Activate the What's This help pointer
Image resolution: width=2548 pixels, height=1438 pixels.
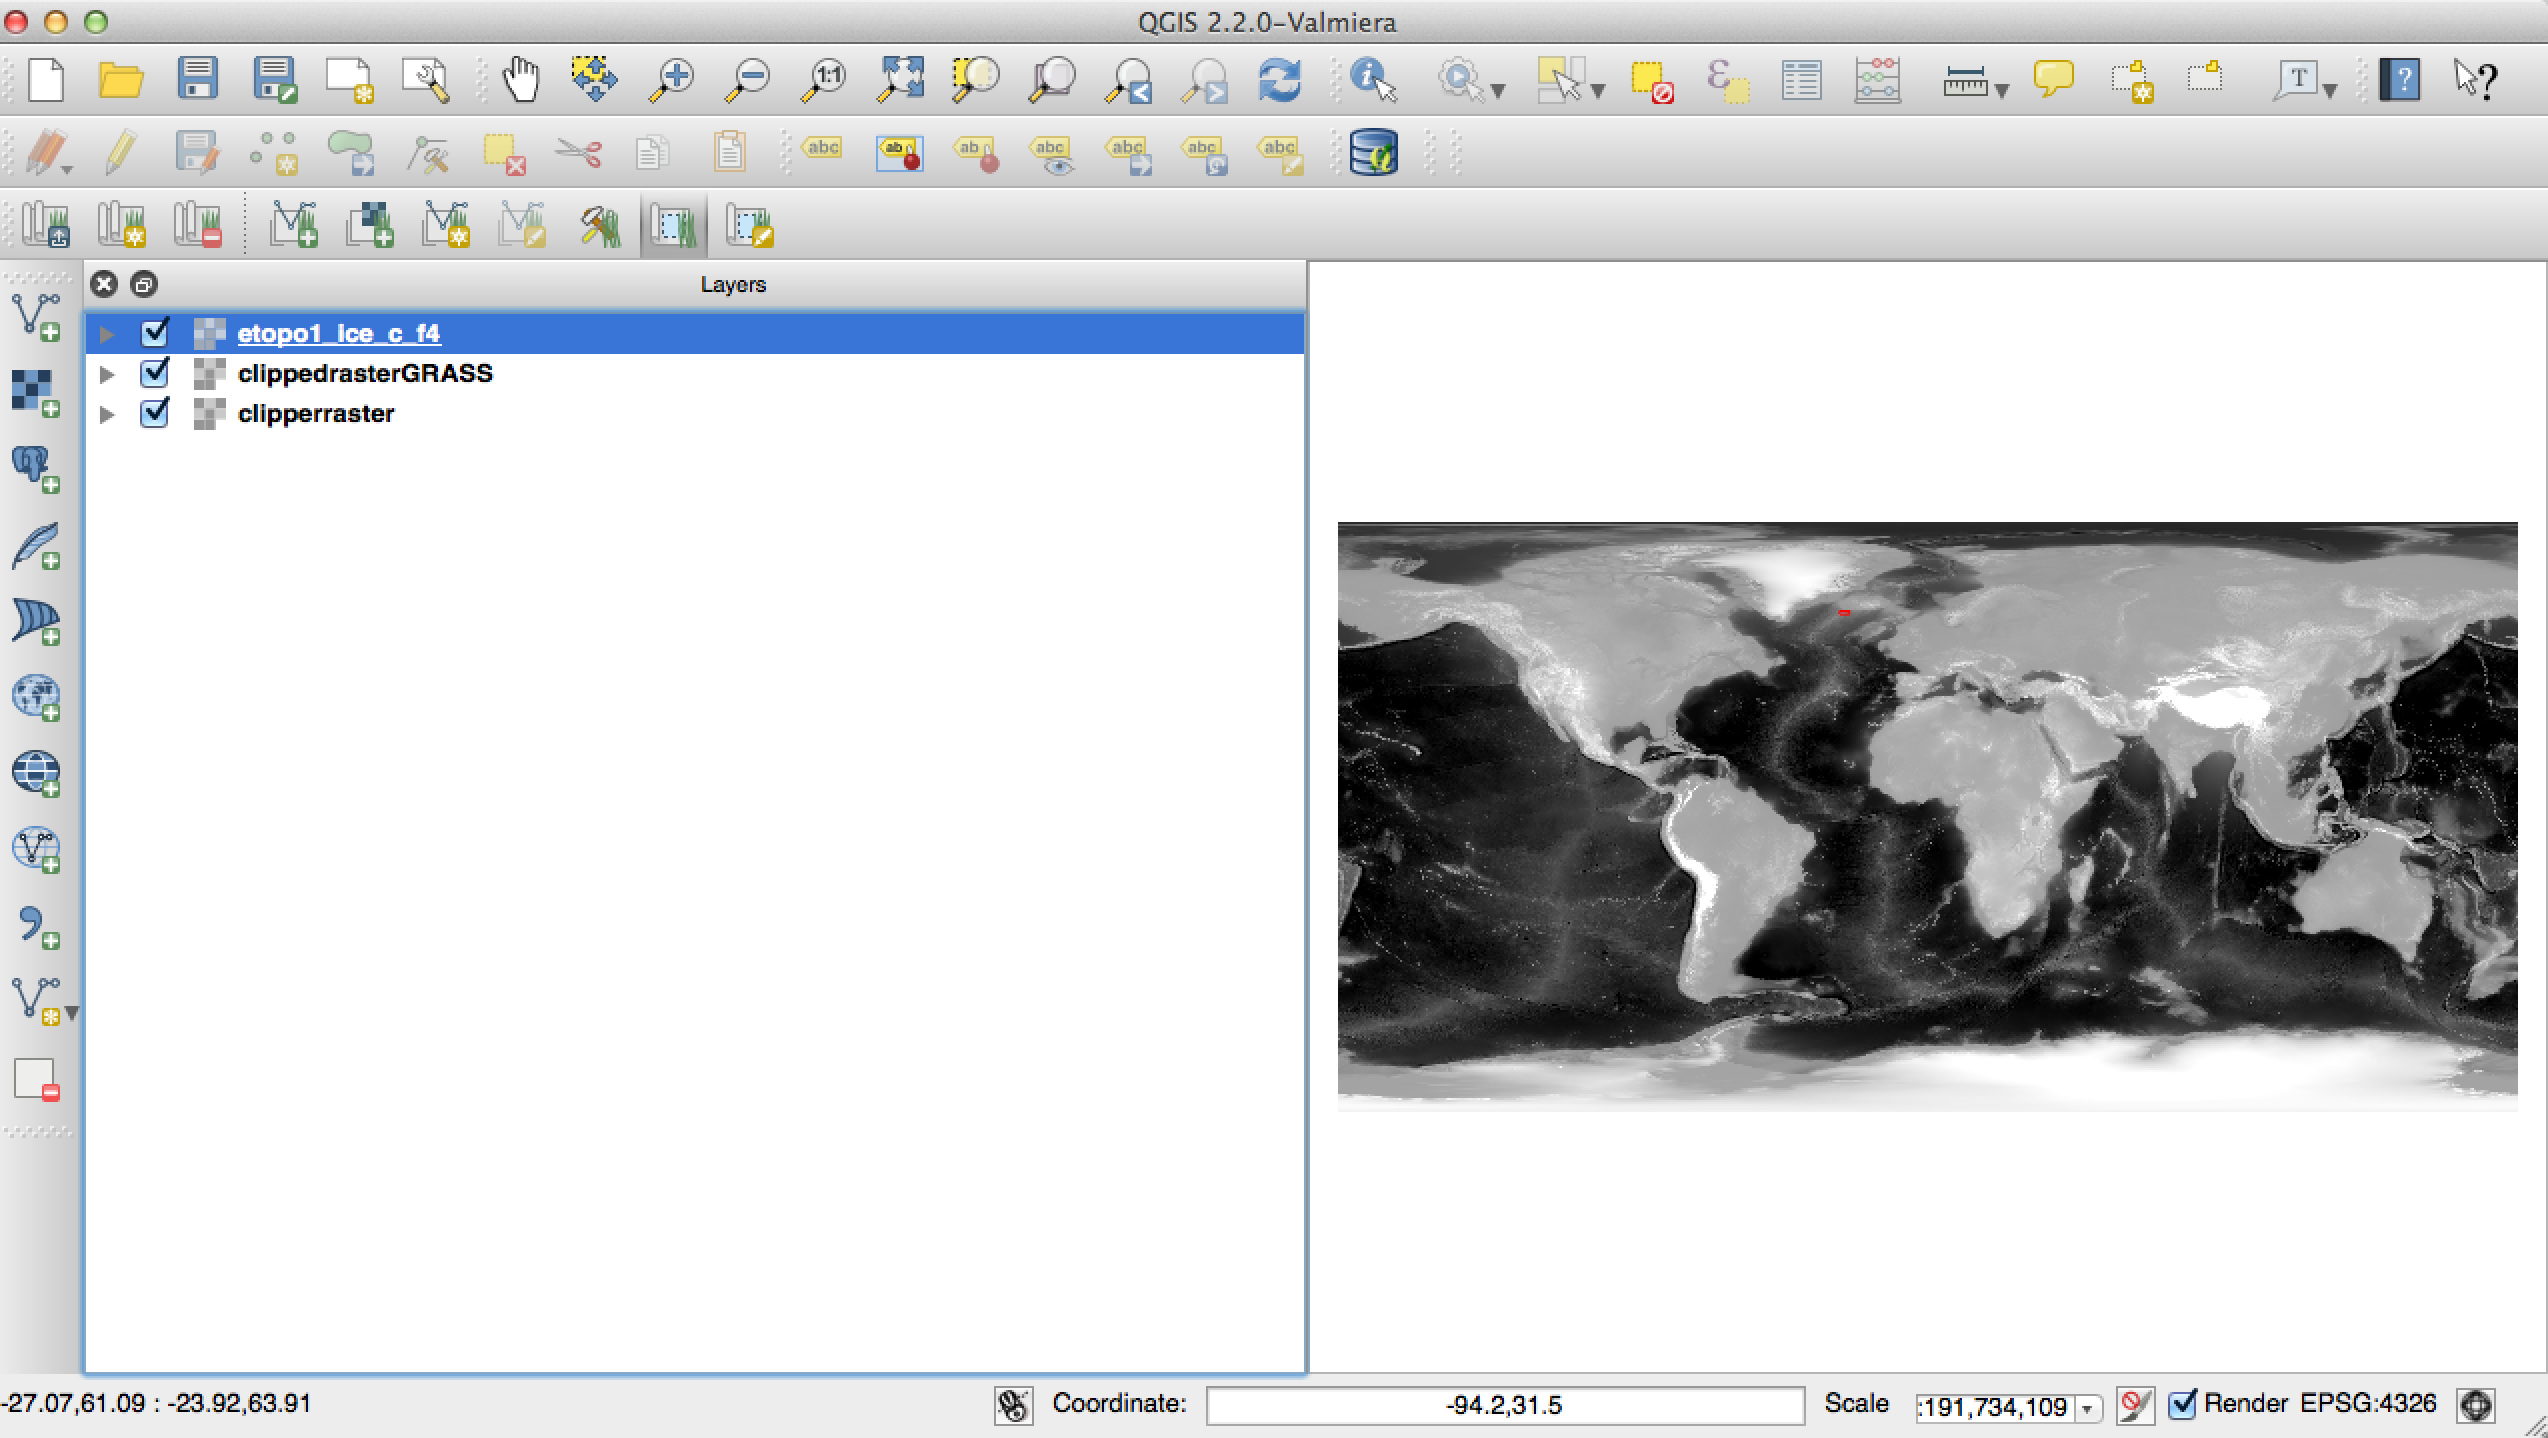(2475, 79)
